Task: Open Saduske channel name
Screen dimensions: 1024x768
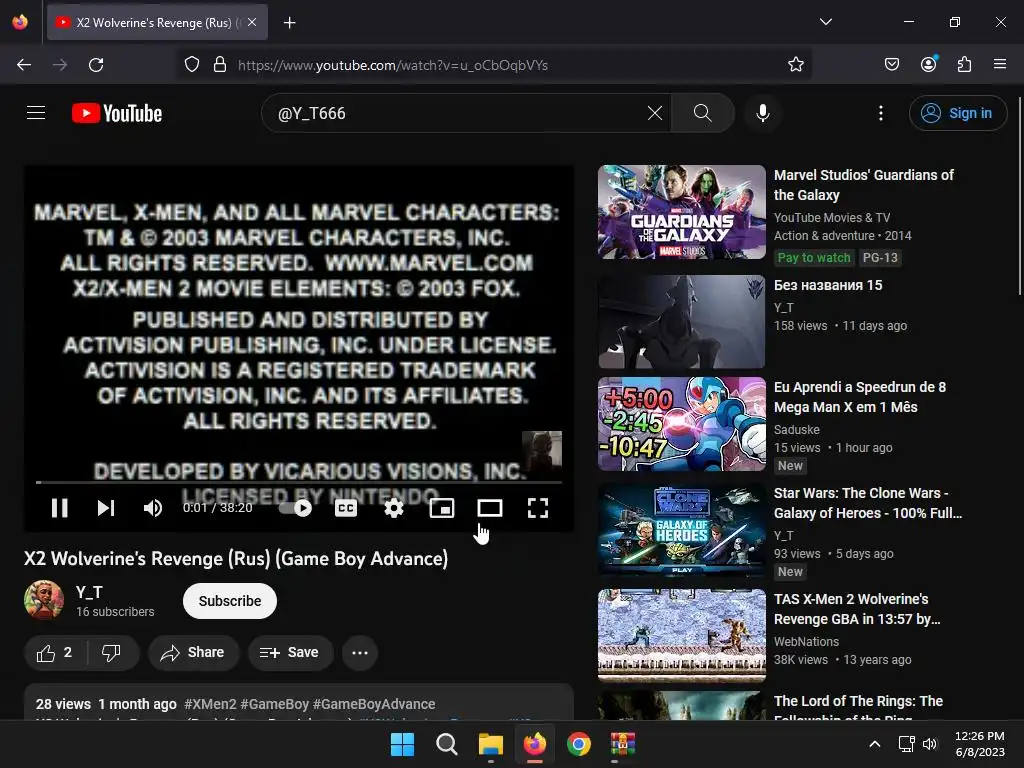Action: (x=797, y=430)
